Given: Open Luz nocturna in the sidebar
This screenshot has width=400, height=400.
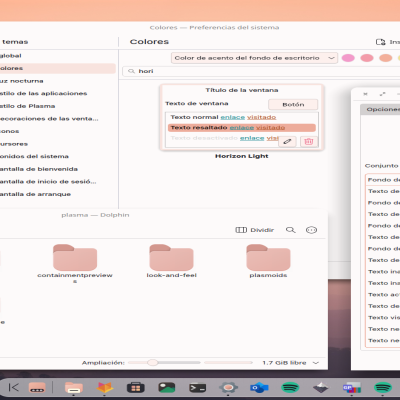Looking at the screenshot, I should click(57, 81).
